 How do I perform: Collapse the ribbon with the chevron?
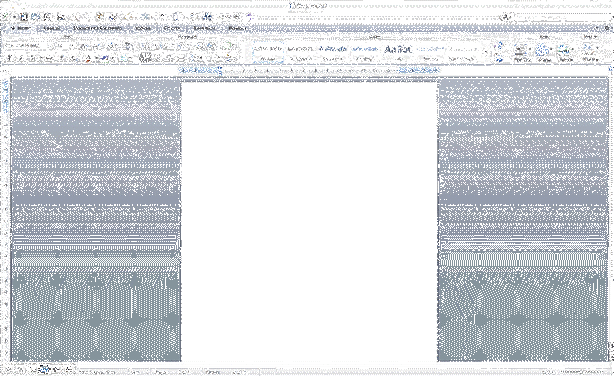point(598,29)
